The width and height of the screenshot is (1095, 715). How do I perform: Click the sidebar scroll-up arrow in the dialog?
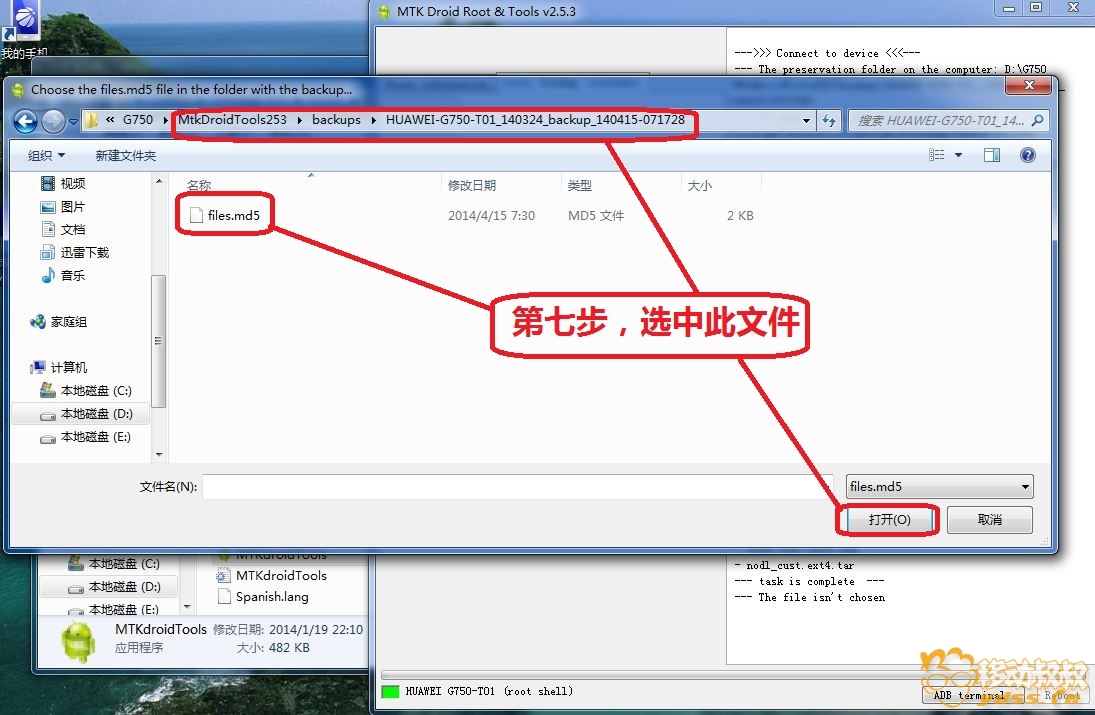click(159, 181)
